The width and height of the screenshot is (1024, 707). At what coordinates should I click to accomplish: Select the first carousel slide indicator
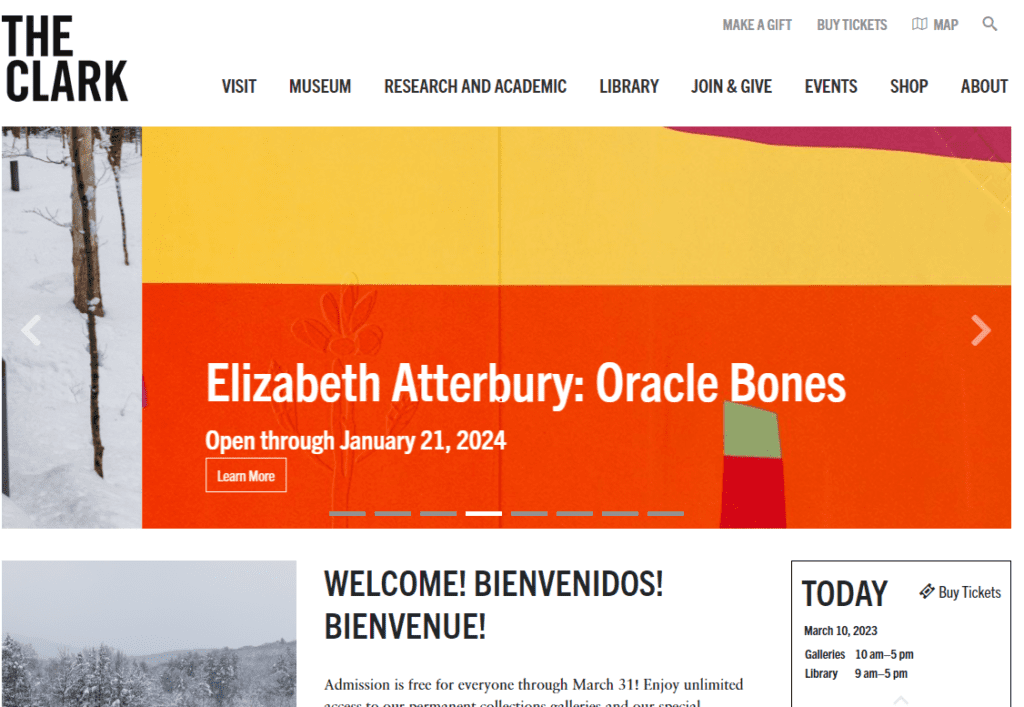(347, 513)
